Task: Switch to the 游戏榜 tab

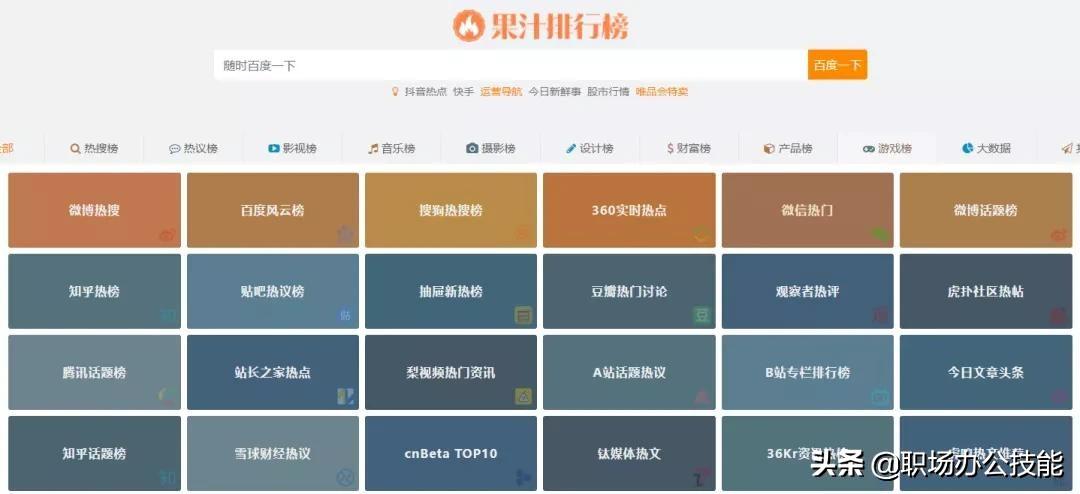Action: (x=887, y=148)
